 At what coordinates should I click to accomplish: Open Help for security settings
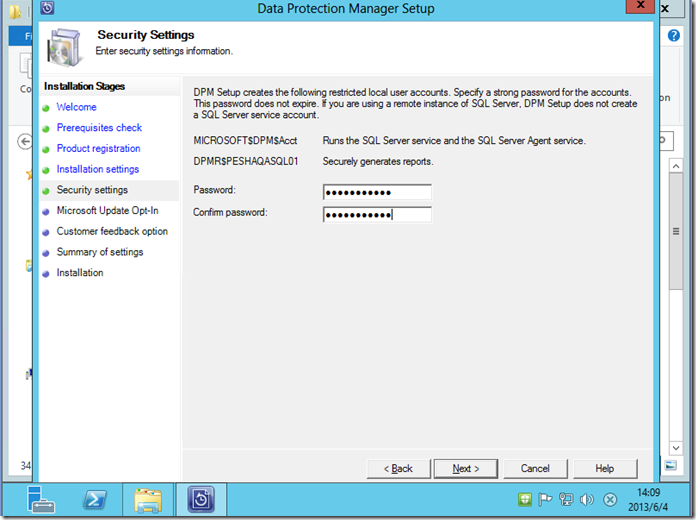pyautogui.click(x=605, y=468)
